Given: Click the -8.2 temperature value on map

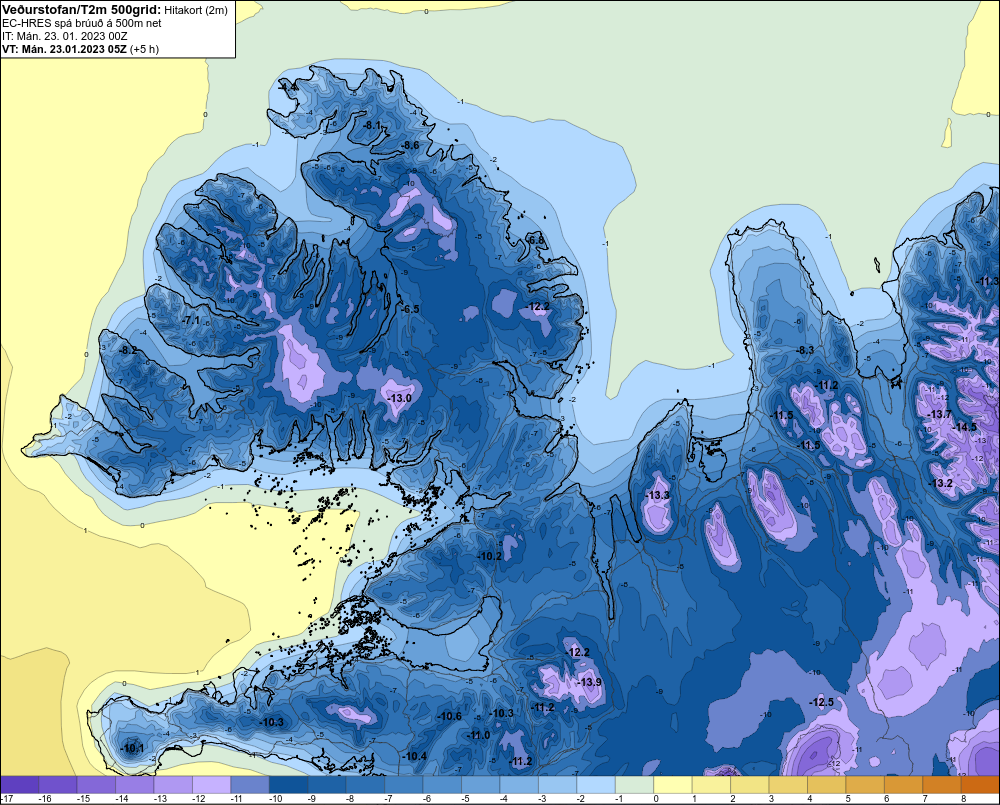Looking at the screenshot, I should 128,350.
